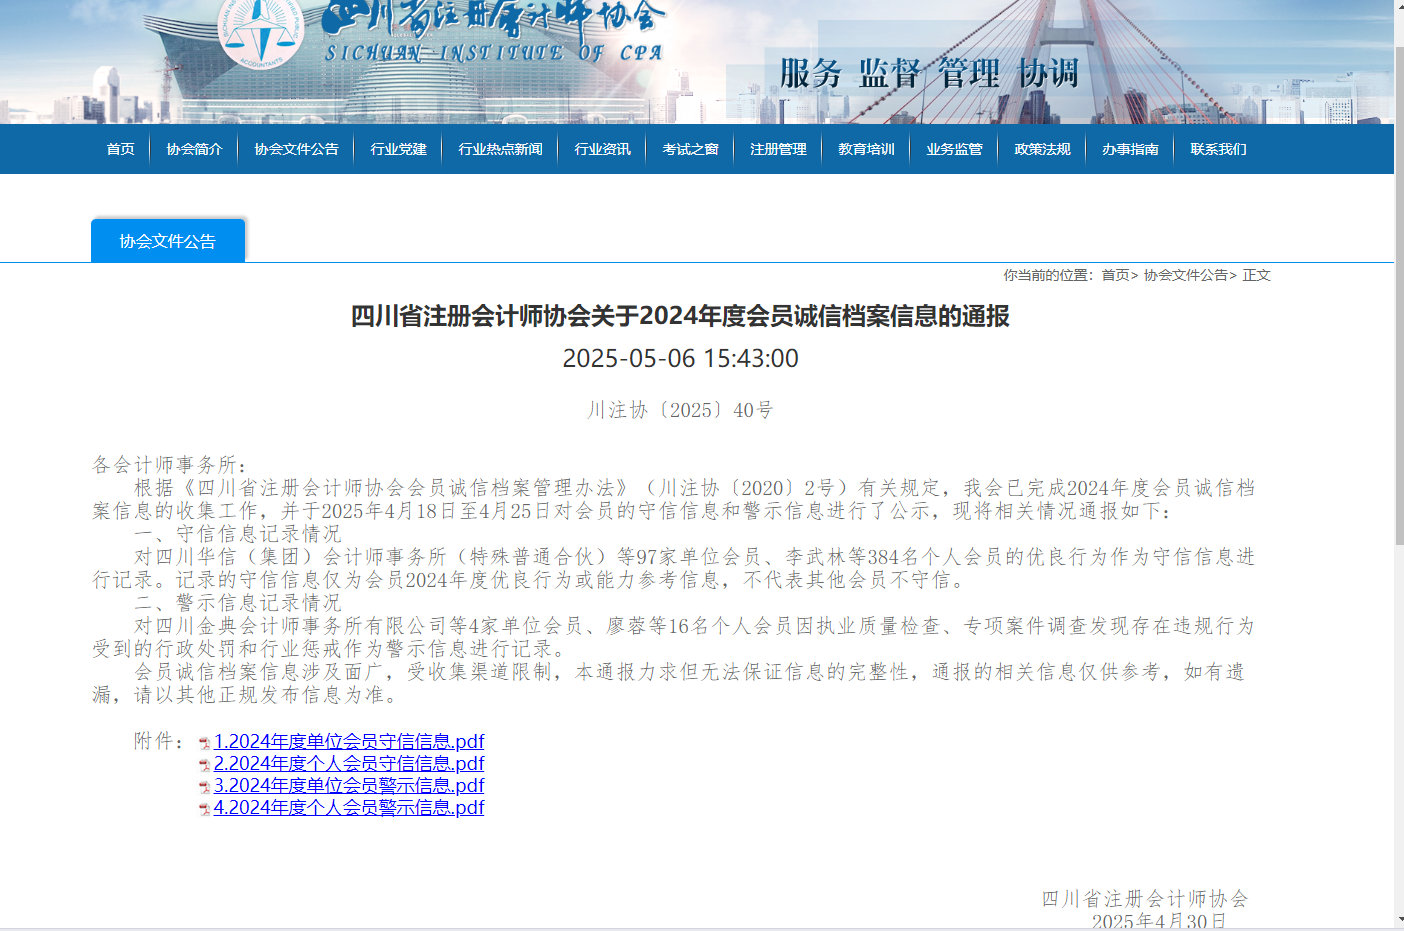This screenshot has width=1404, height=931.
Task: Open the 考试之窗 menu item
Action: point(690,149)
